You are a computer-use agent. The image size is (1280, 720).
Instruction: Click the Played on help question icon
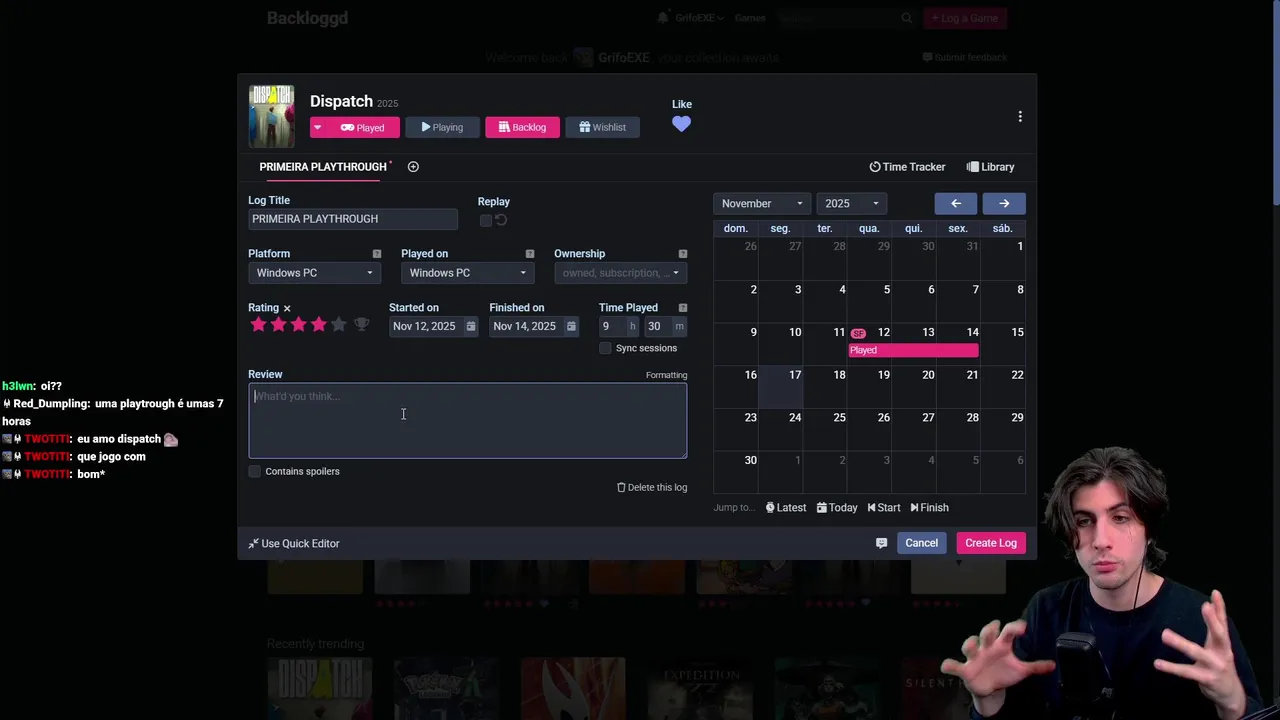[x=530, y=254]
